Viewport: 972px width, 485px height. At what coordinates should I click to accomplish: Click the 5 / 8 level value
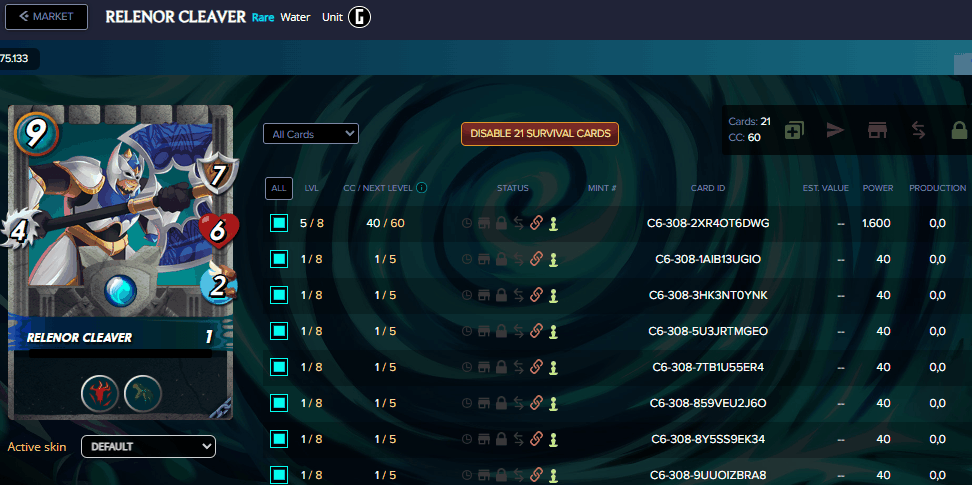click(x=311, y=223)
